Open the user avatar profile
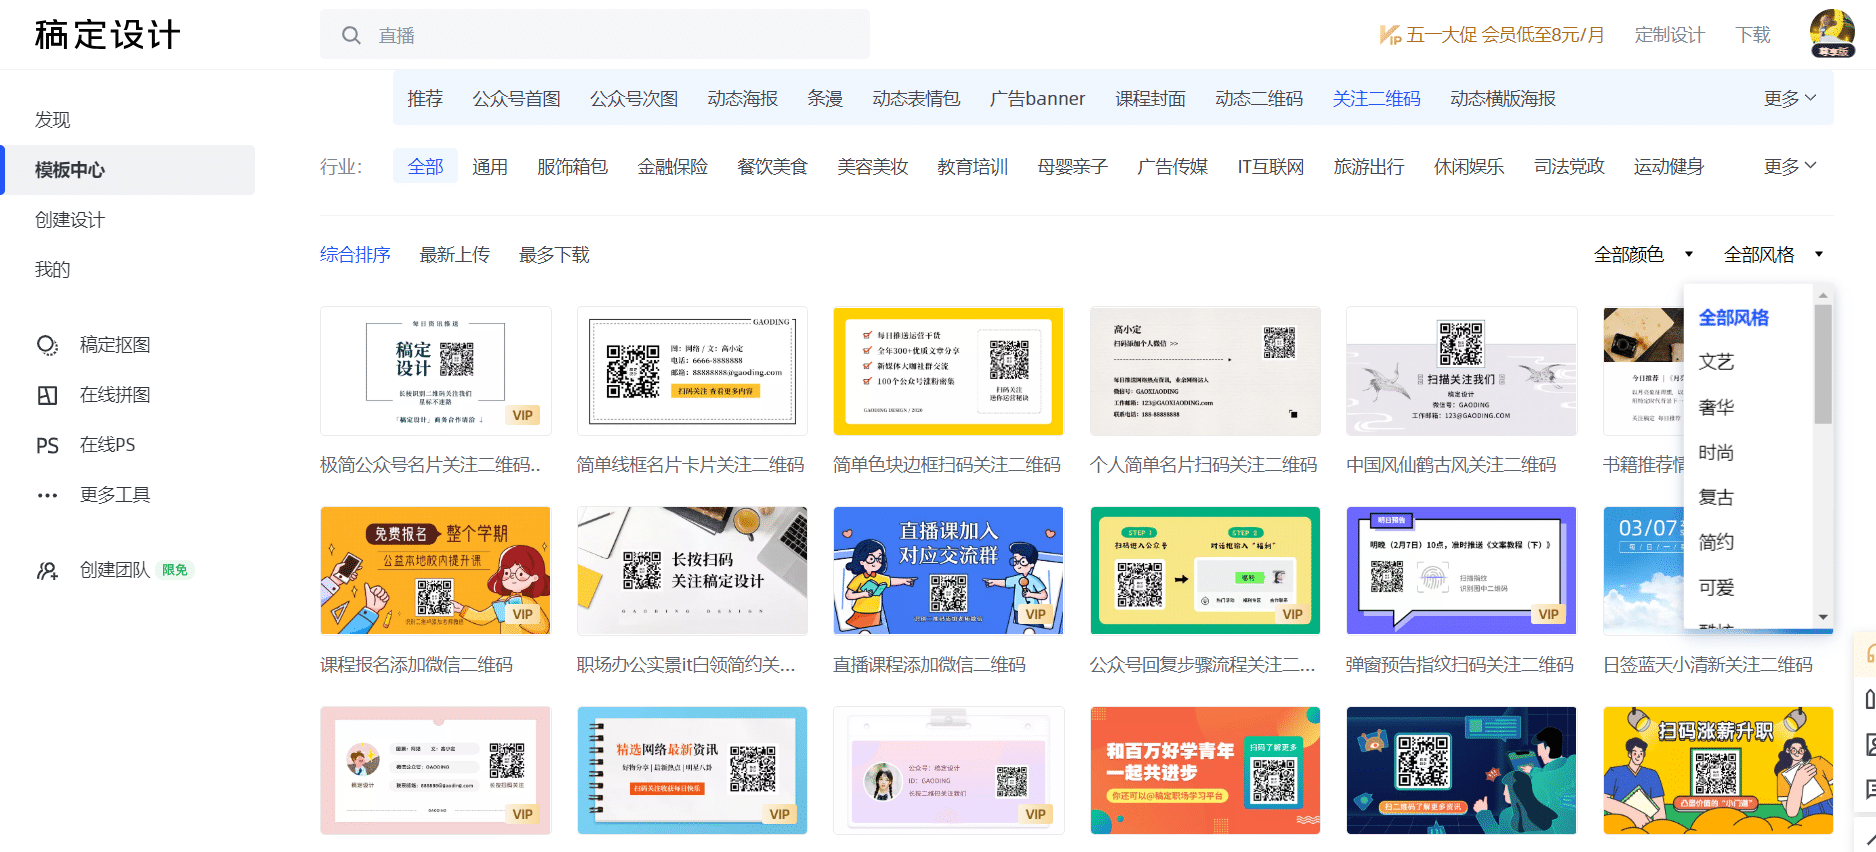The image size is (1876, 852). [x=1832, y=34]
